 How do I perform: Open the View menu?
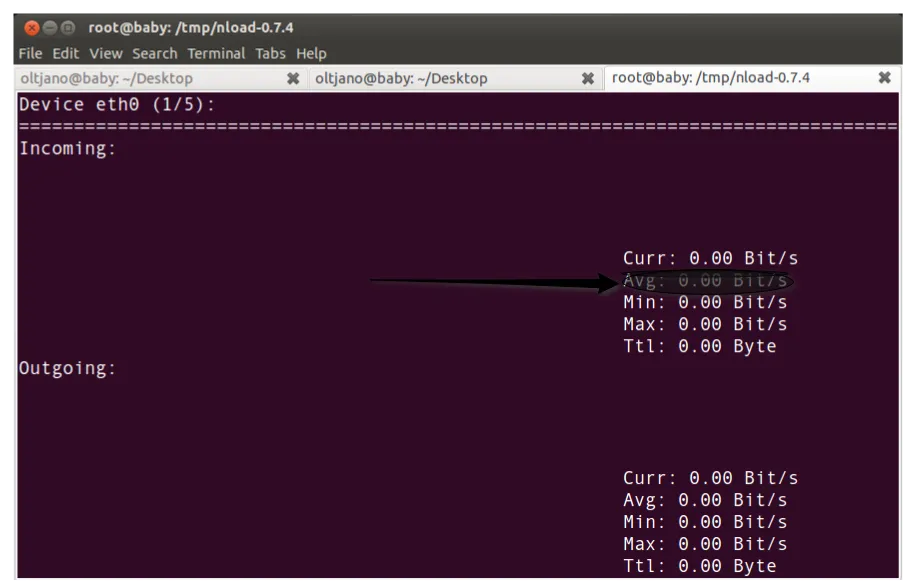[105, 53]
